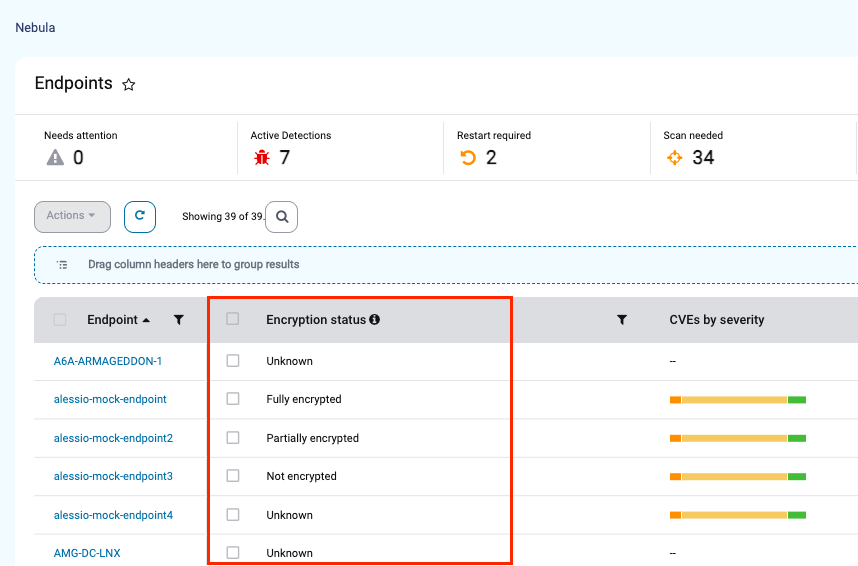Click the Endpoint column header

(112, 320)
